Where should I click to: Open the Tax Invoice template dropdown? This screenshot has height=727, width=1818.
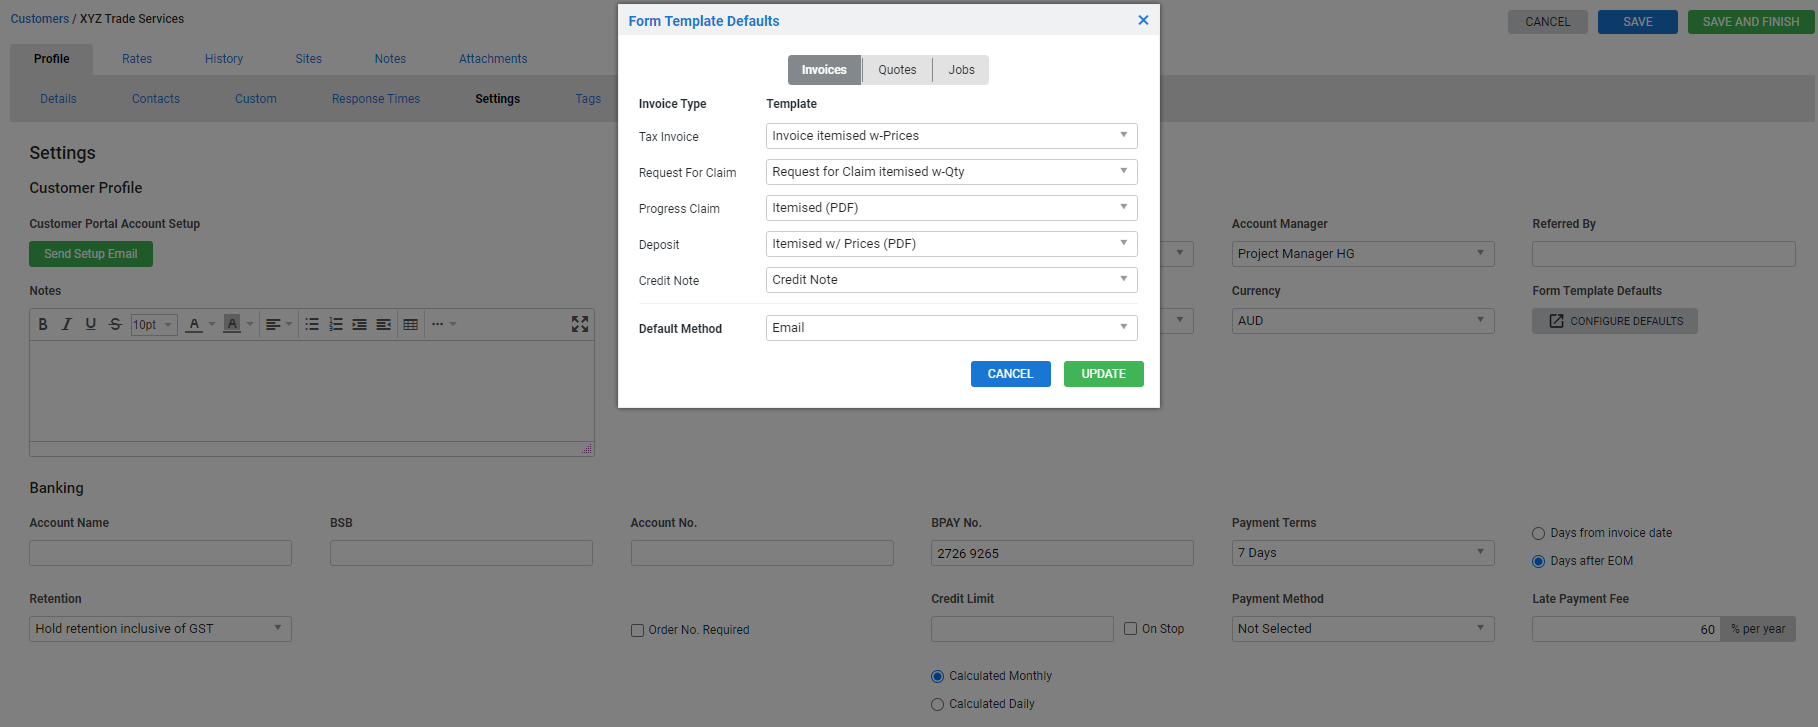tap(951, 136)
